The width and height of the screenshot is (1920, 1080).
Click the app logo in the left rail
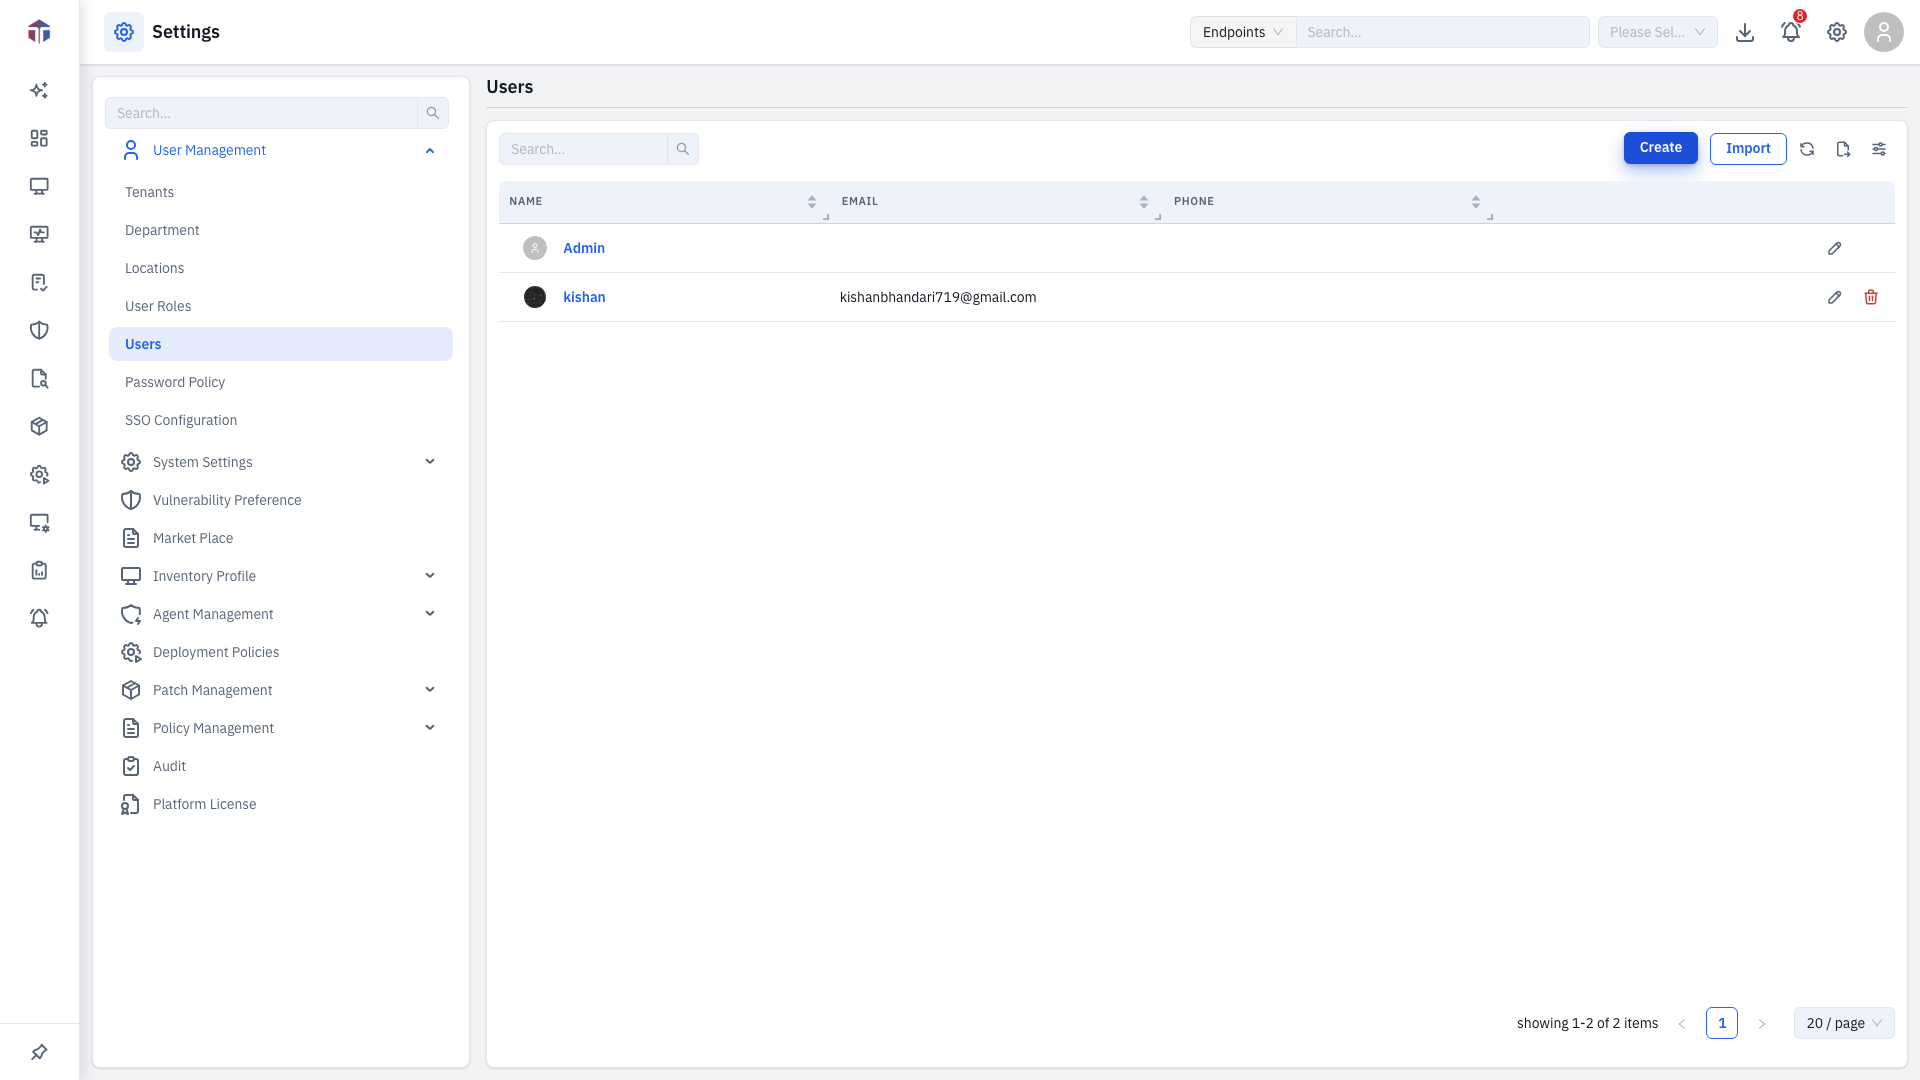point(39,32)
